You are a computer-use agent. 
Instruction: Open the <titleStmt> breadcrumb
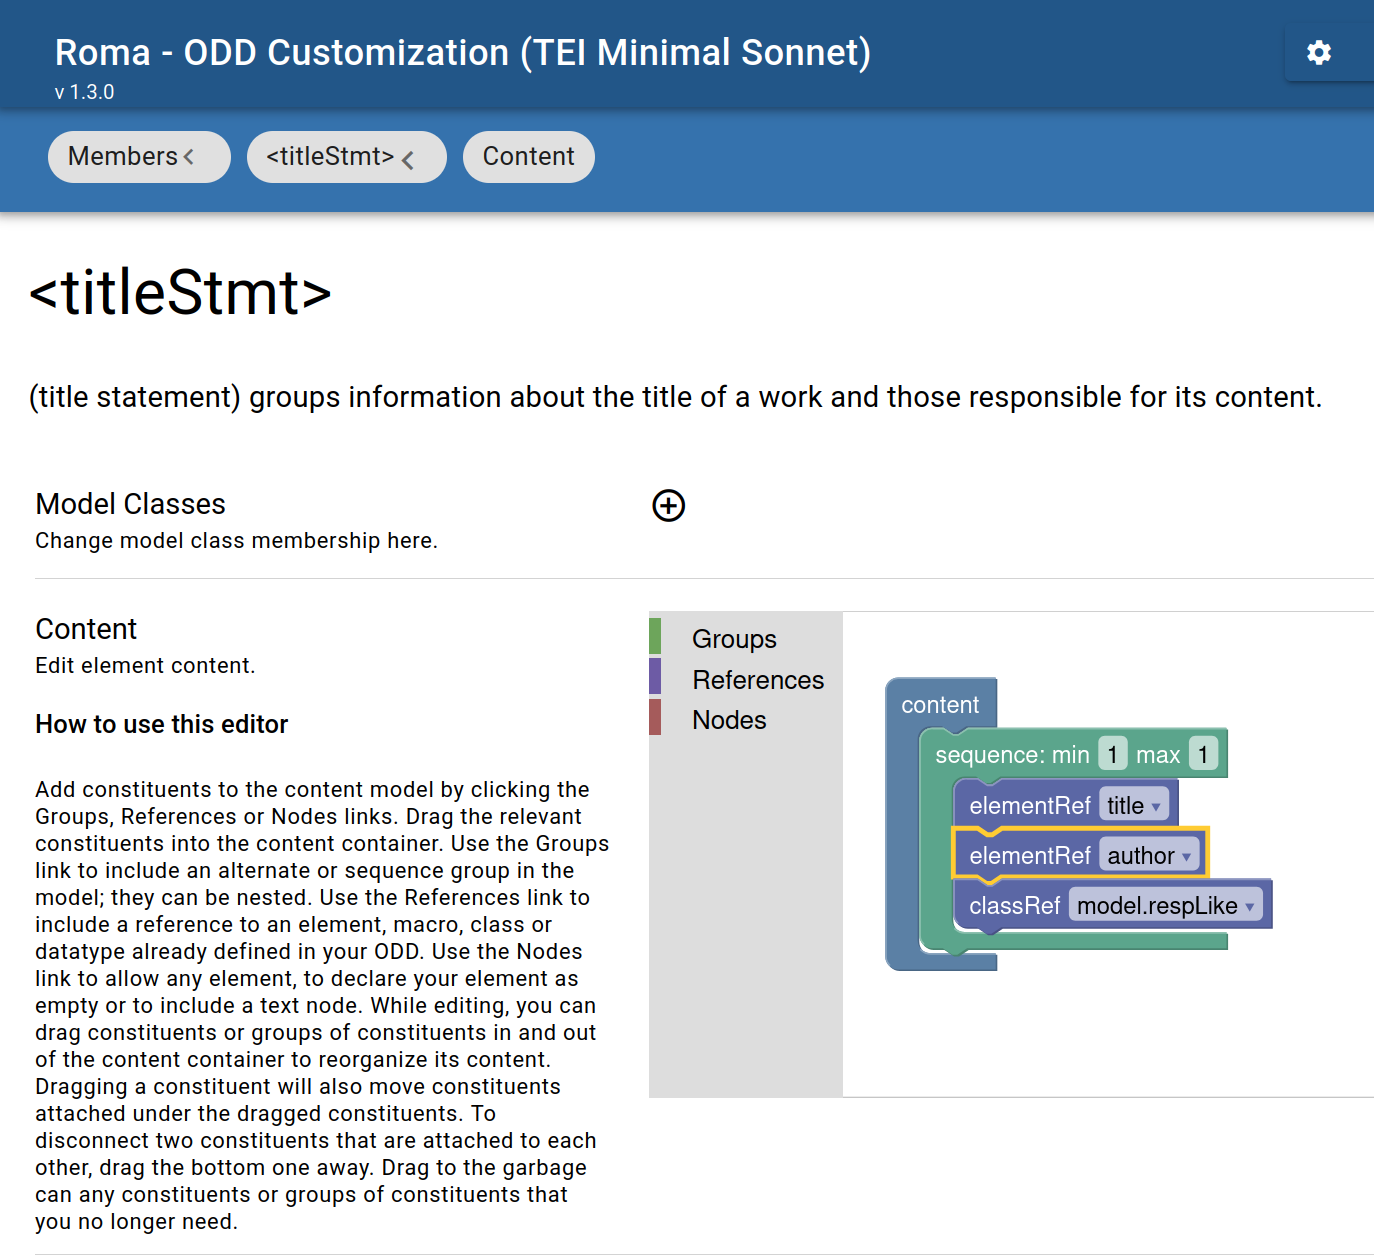pos(330,157)
